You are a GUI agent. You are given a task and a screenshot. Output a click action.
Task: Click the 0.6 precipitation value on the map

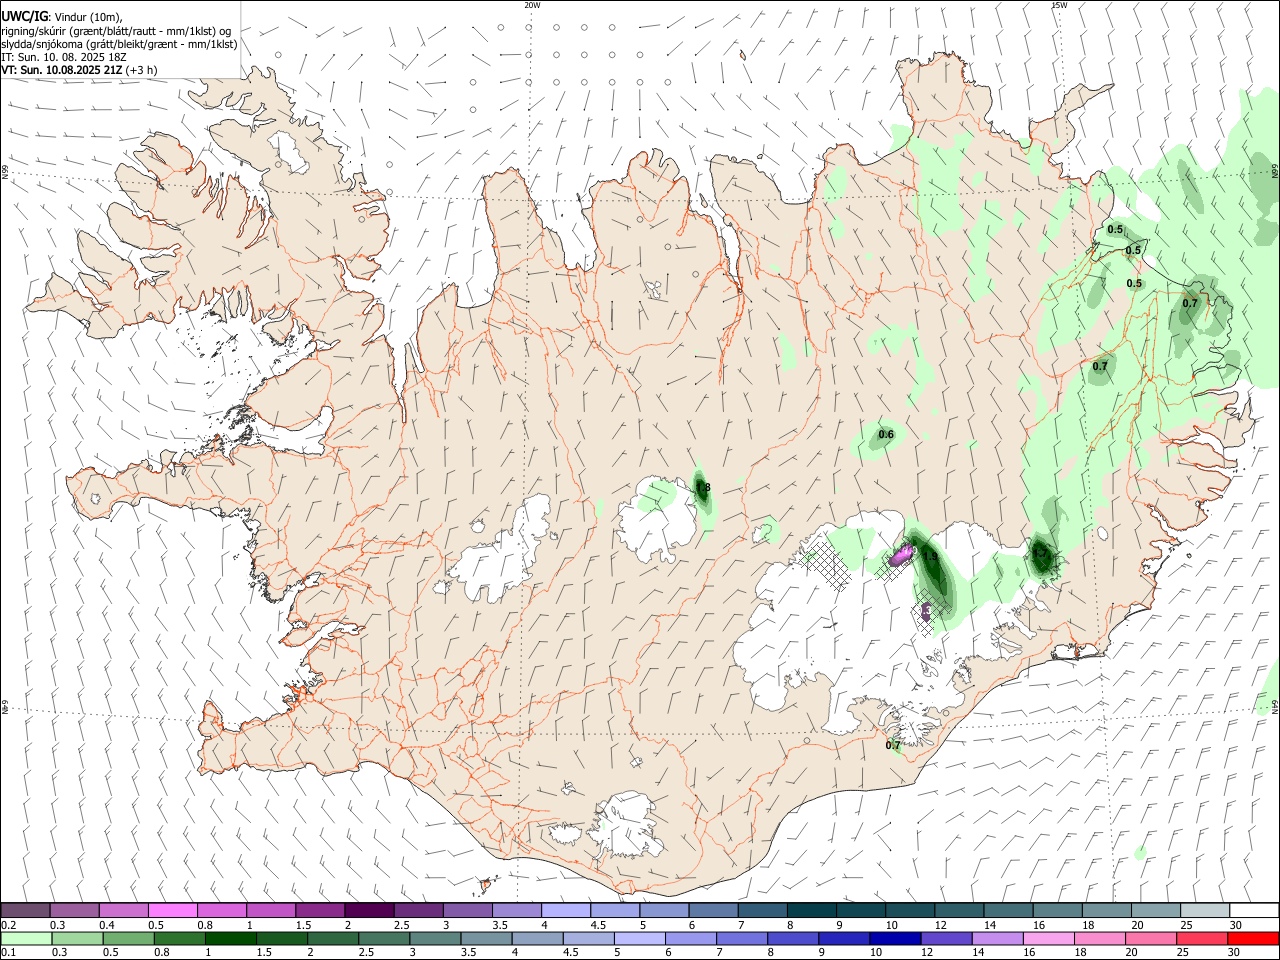point(886,434)
